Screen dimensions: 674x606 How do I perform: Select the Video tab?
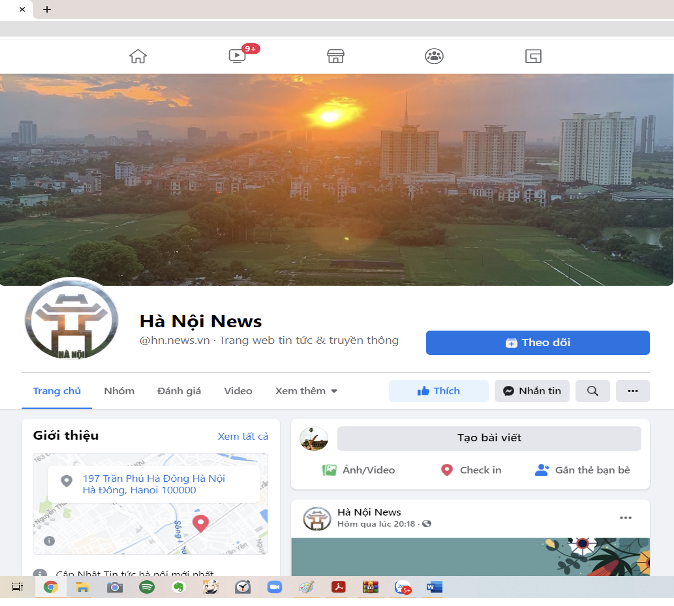(238, 391)
